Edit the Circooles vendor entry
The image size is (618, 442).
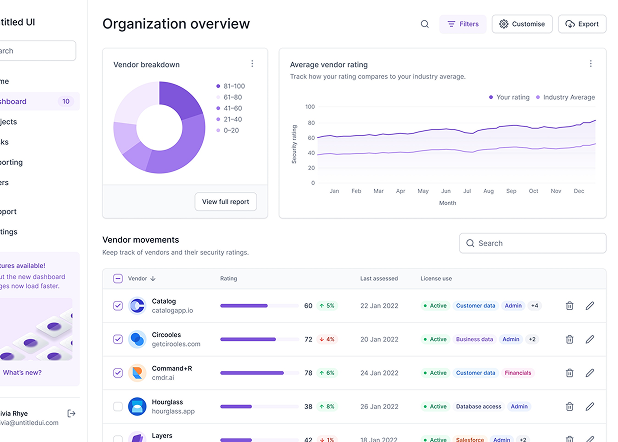pos(590,339)
